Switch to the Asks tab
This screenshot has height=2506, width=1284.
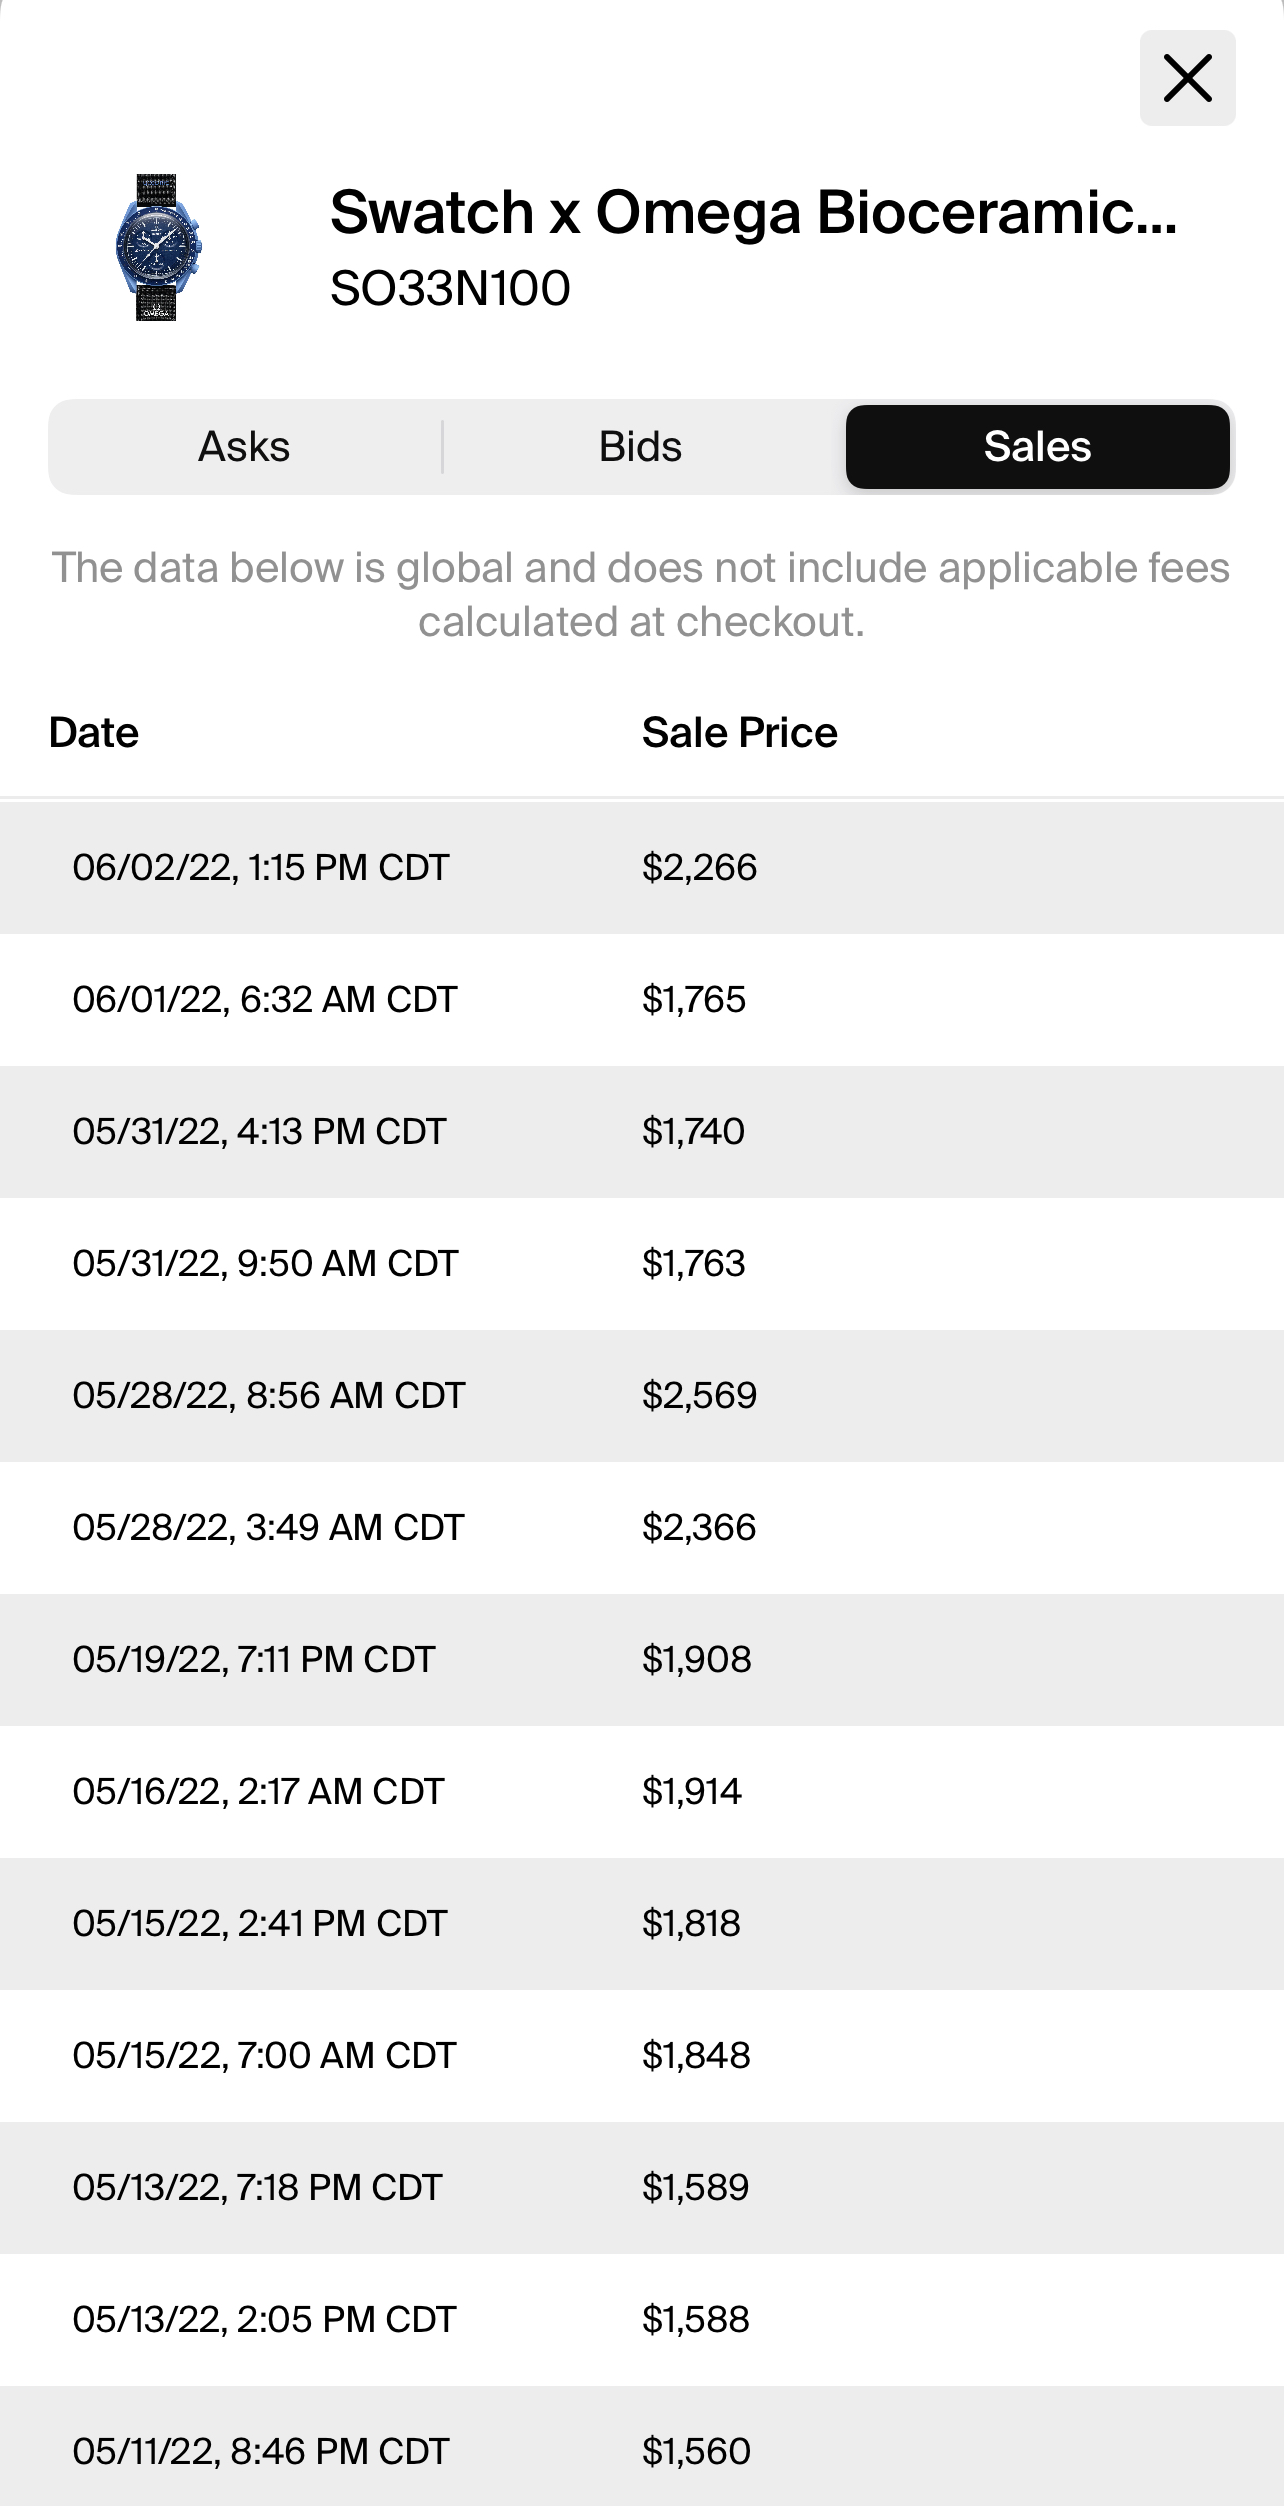pyautogui.click(x=244, y=447)
